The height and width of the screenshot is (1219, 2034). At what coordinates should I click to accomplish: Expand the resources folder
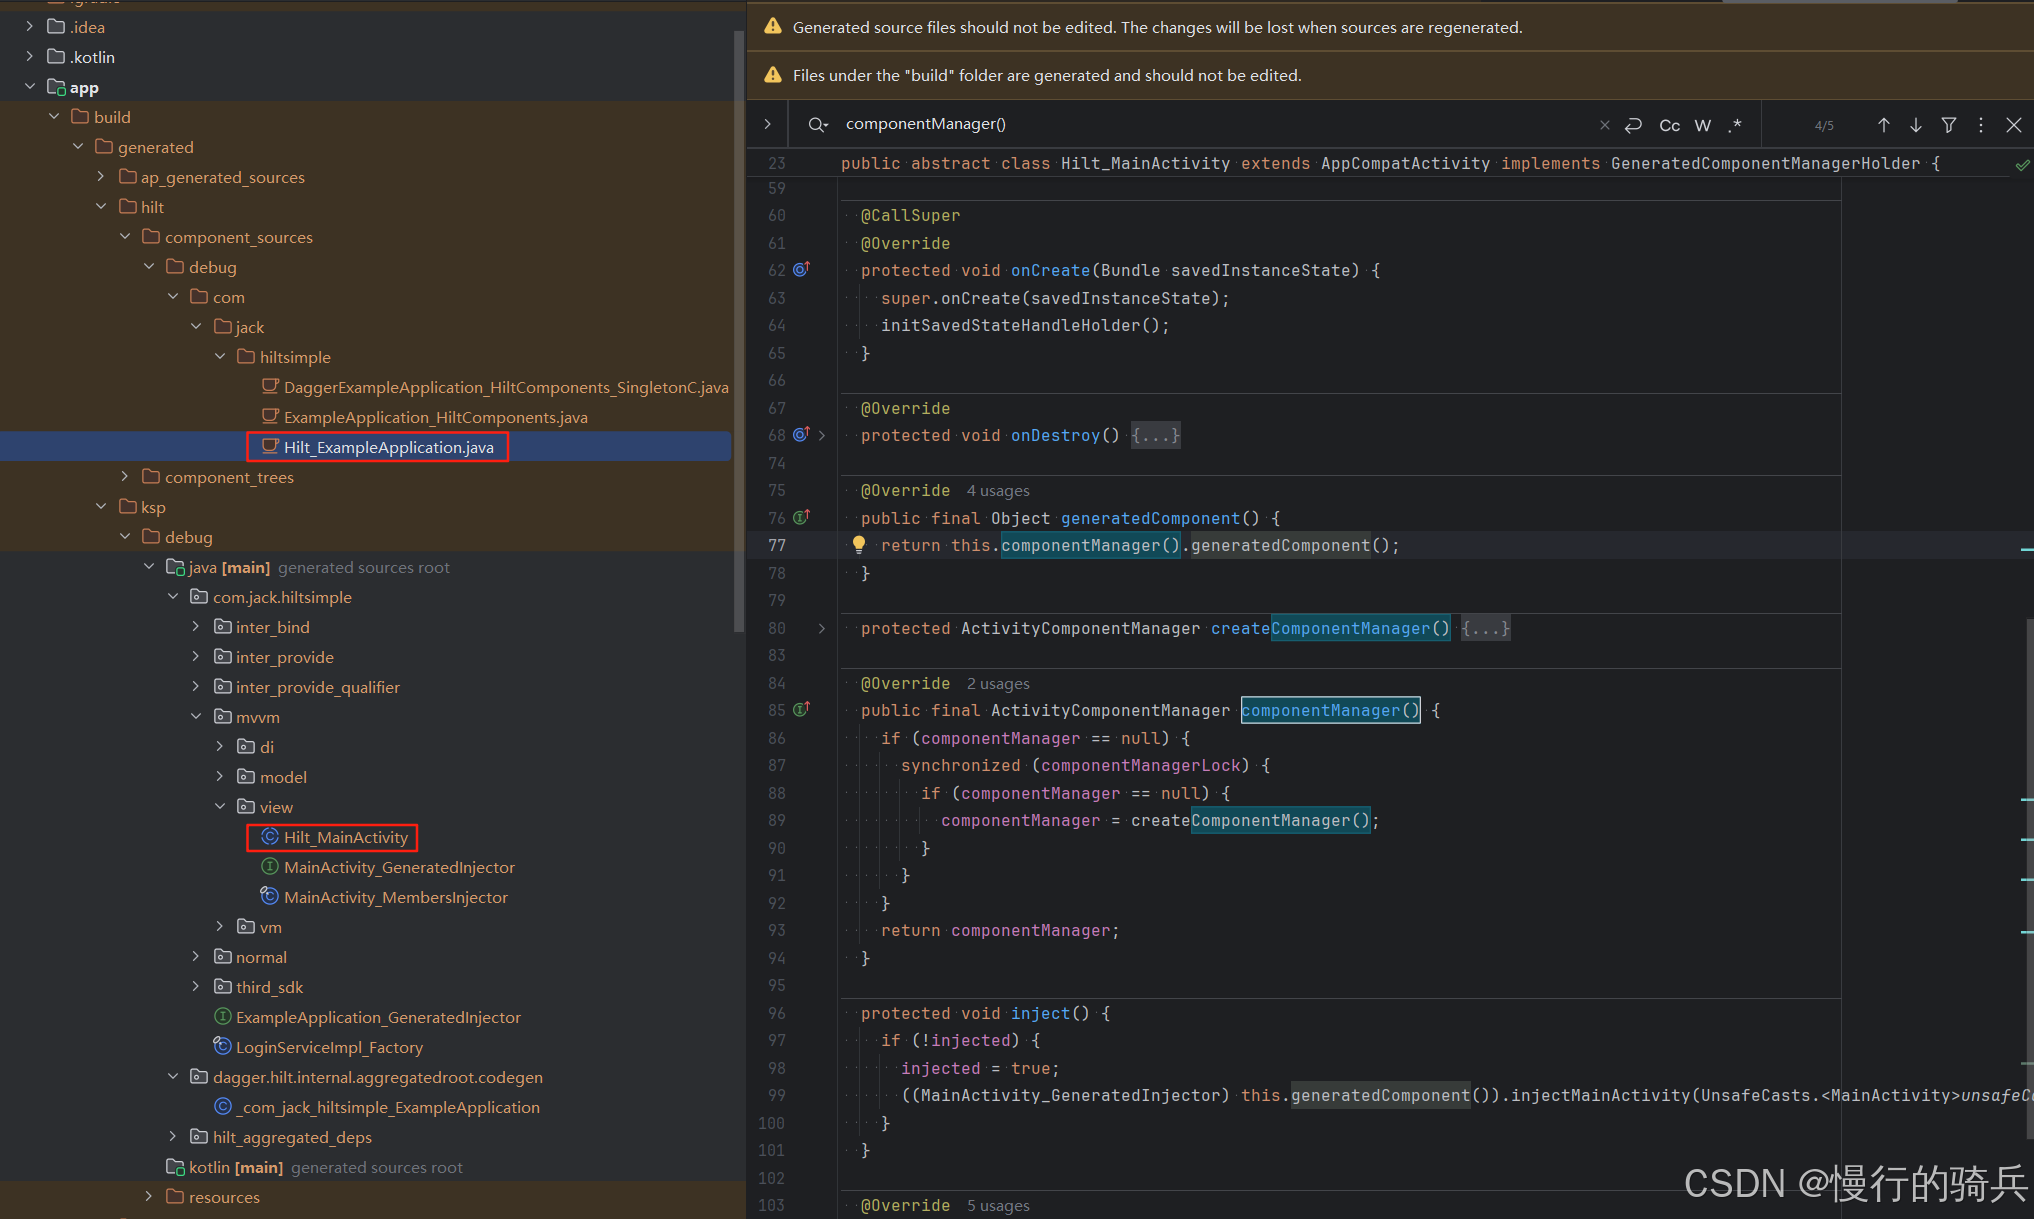click(149, 1196)
